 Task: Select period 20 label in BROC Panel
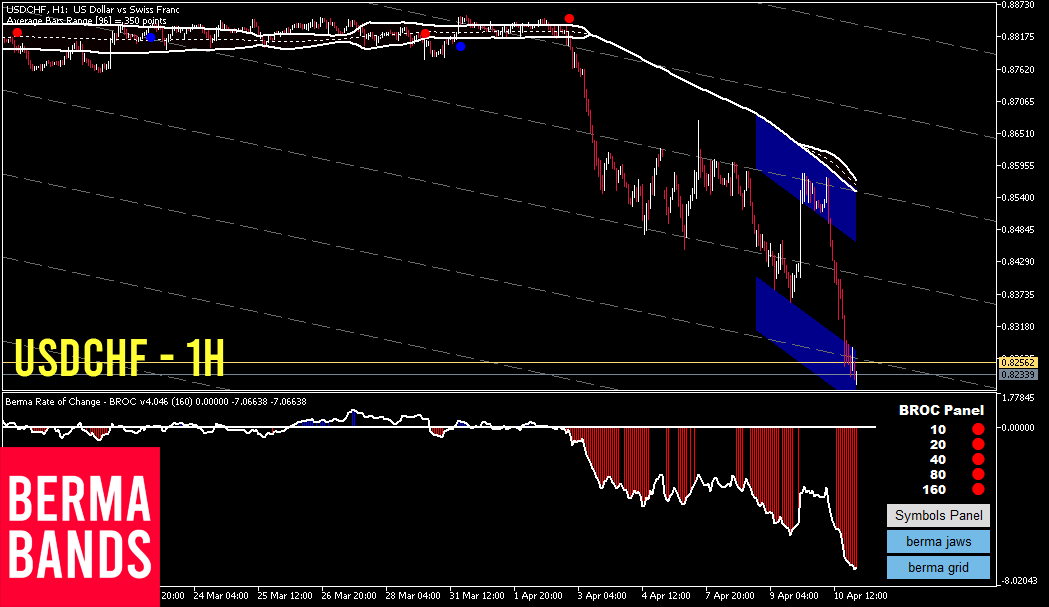pos(938,445)
